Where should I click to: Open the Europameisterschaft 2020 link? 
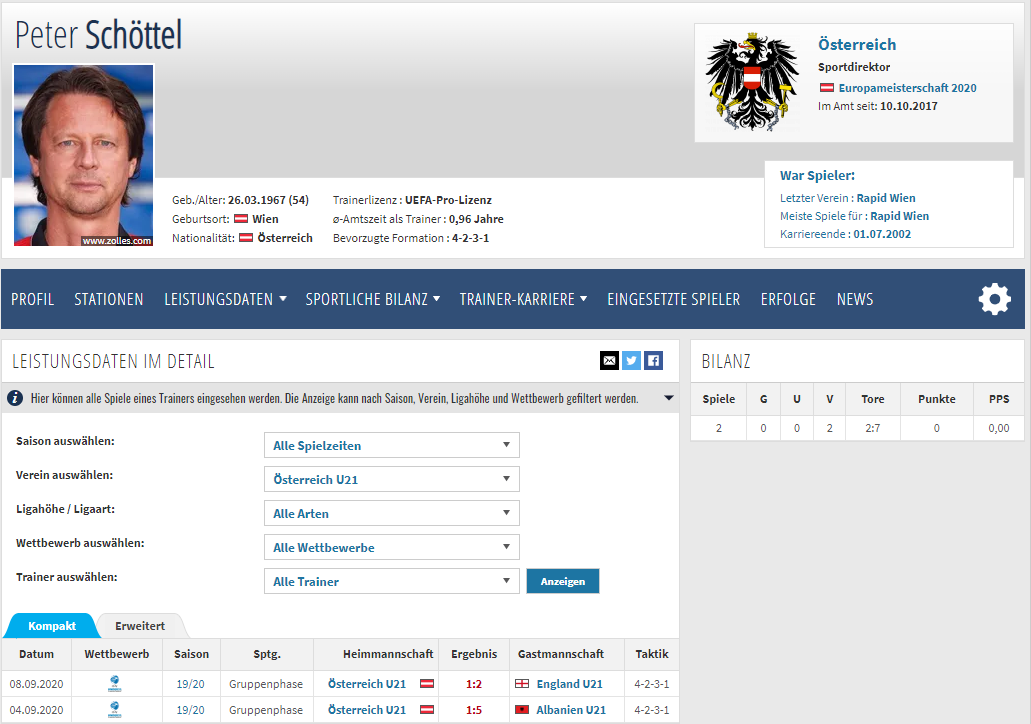coord(907,88)
